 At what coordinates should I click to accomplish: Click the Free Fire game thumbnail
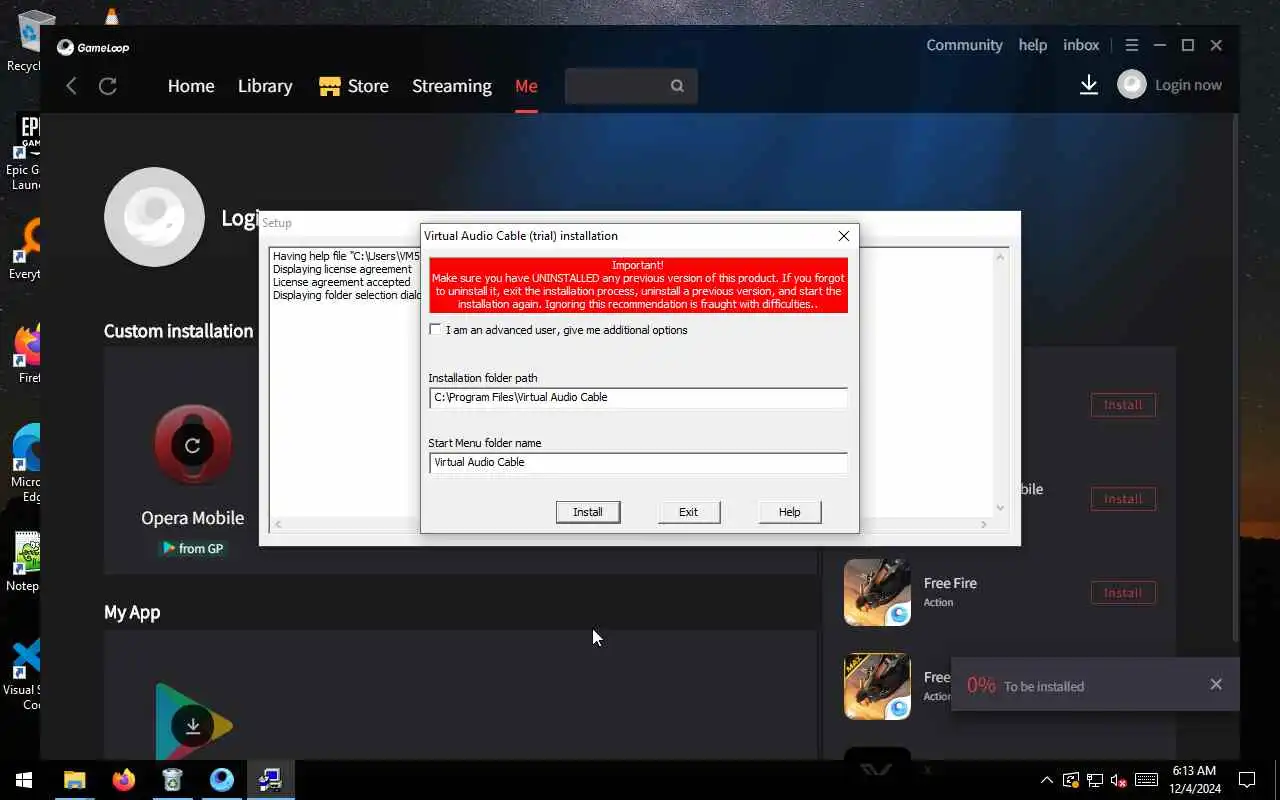tap(877, 592)
